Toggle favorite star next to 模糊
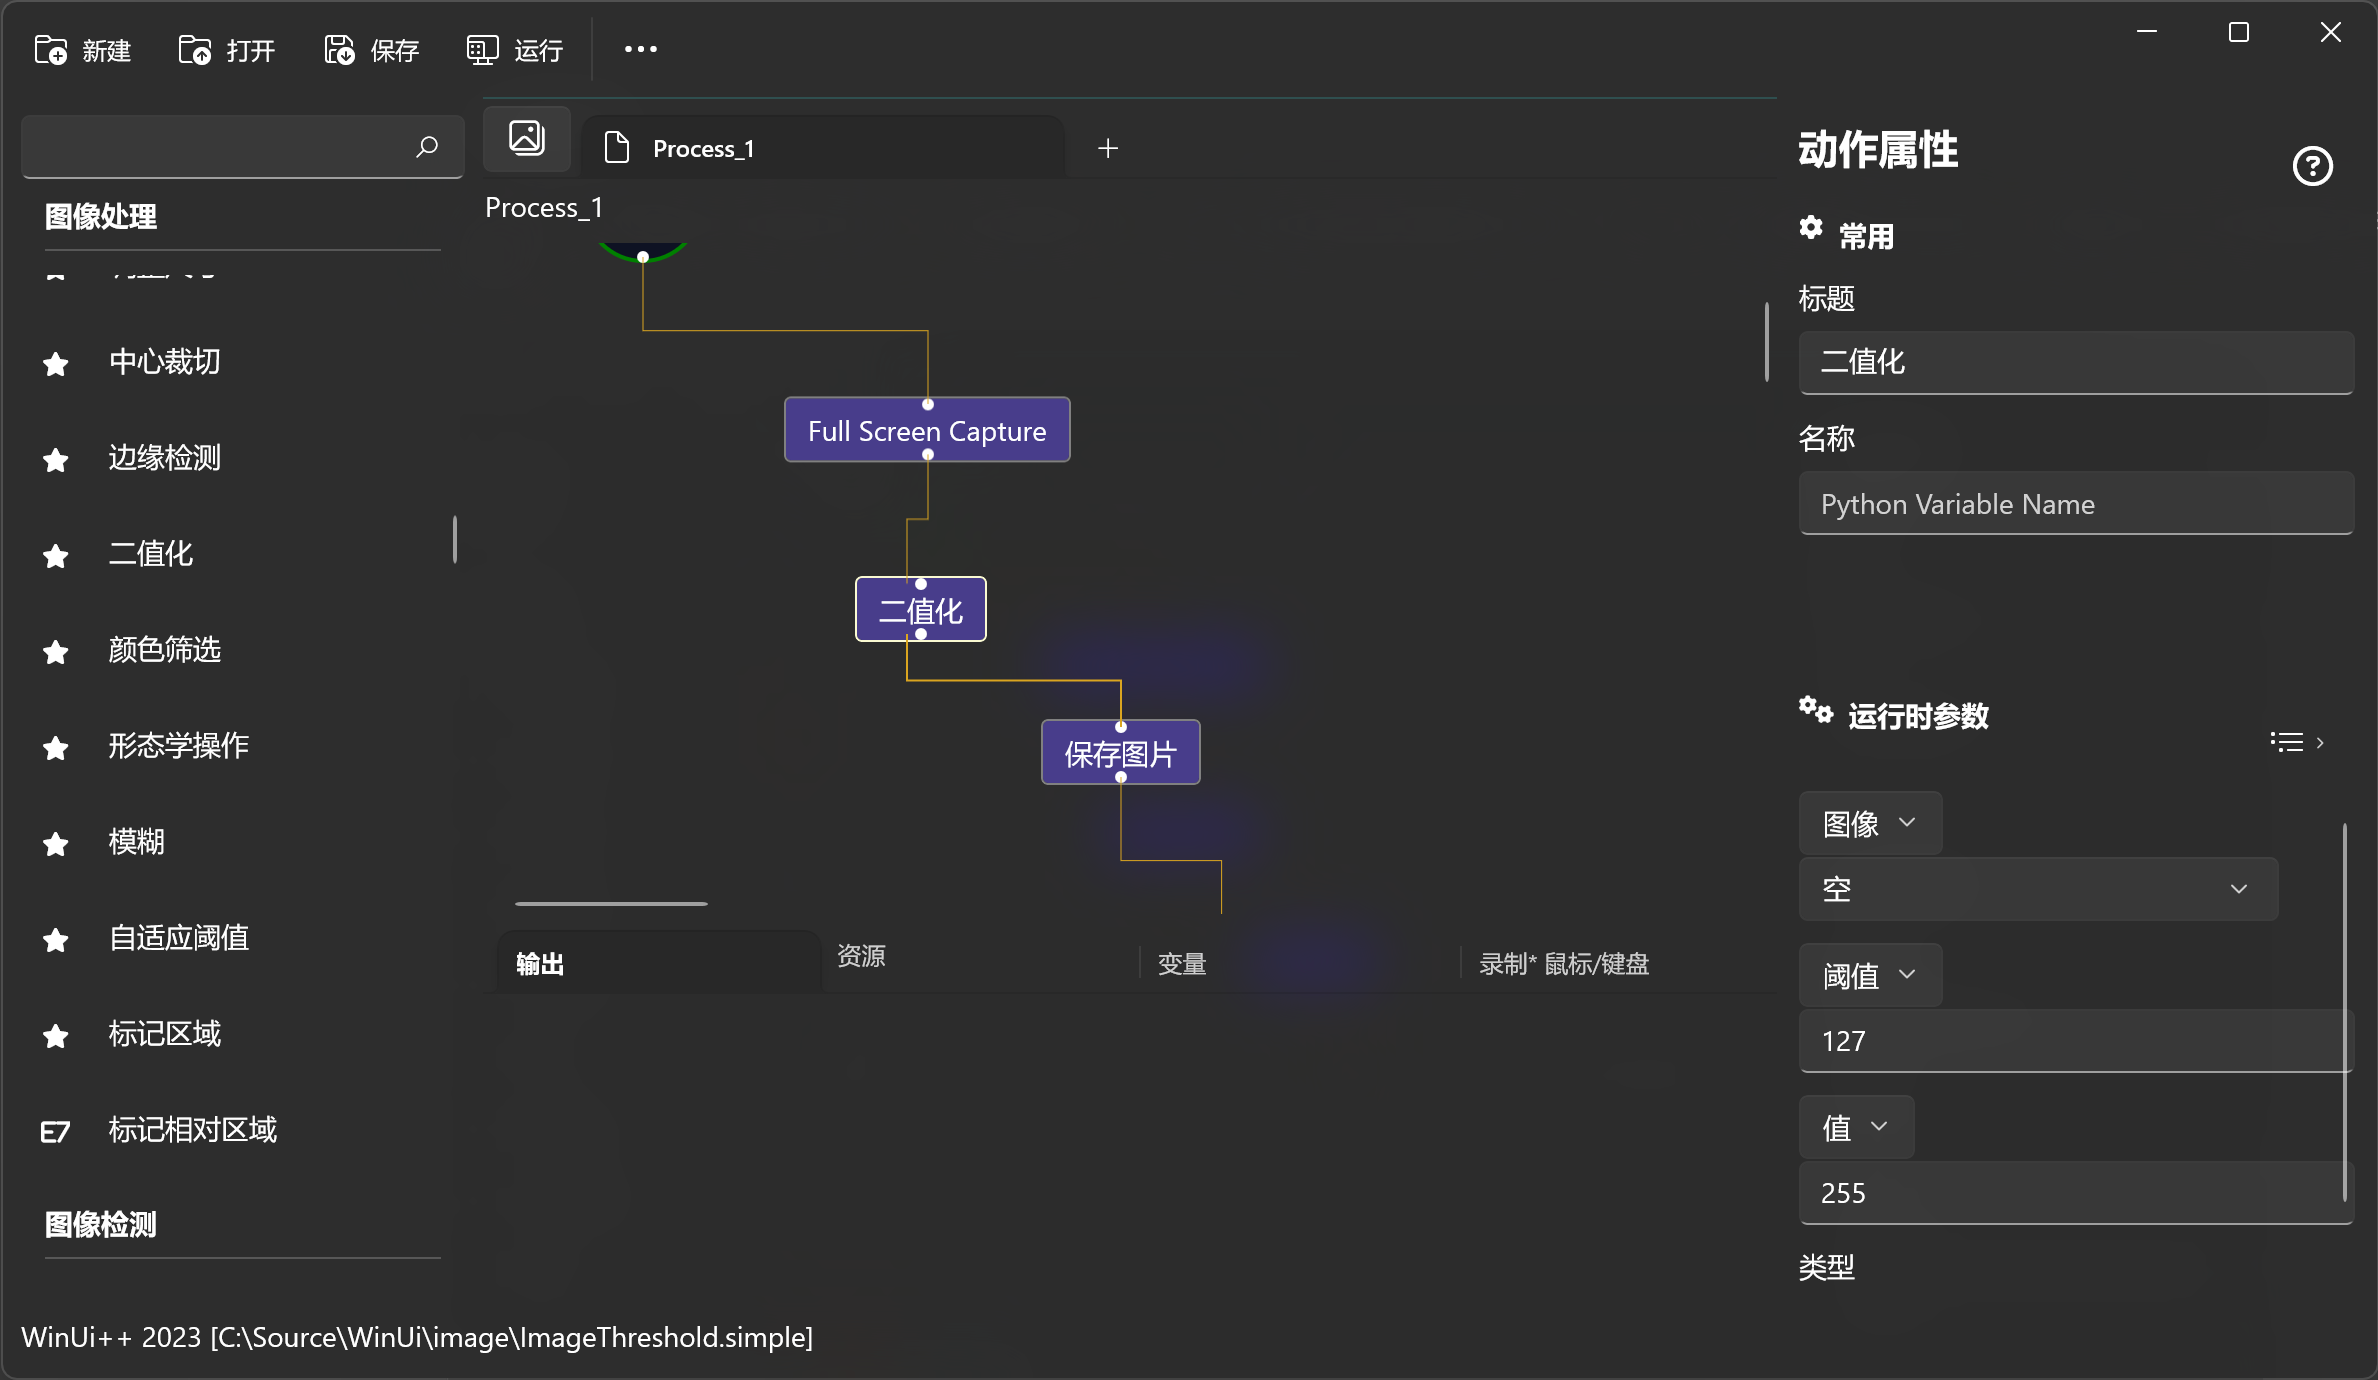The height and width of the screenshot is (1380, 2378). pos(56,843)
